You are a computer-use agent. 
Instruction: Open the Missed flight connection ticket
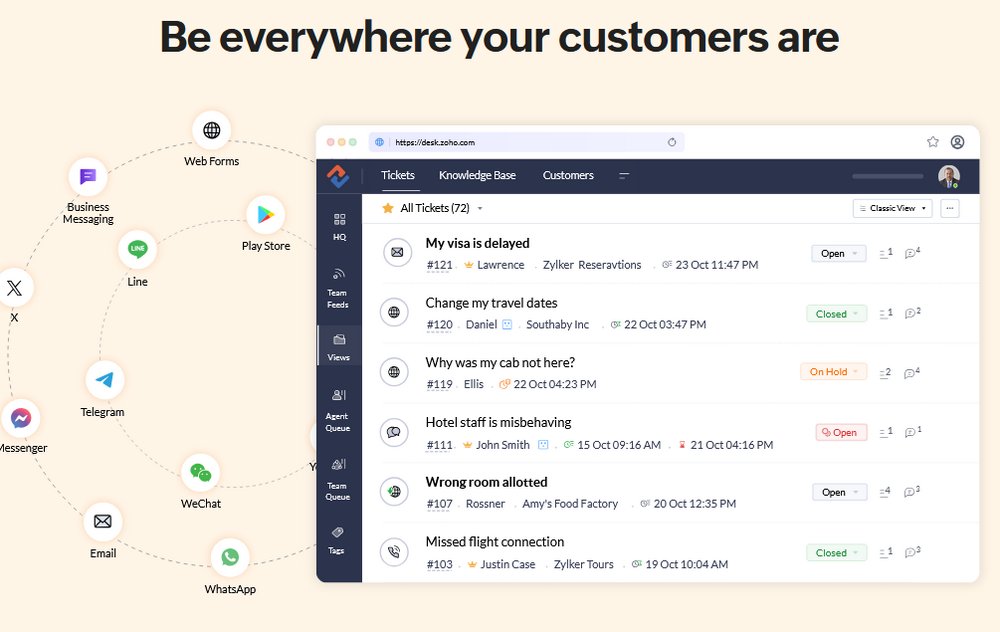coord(495,542)
